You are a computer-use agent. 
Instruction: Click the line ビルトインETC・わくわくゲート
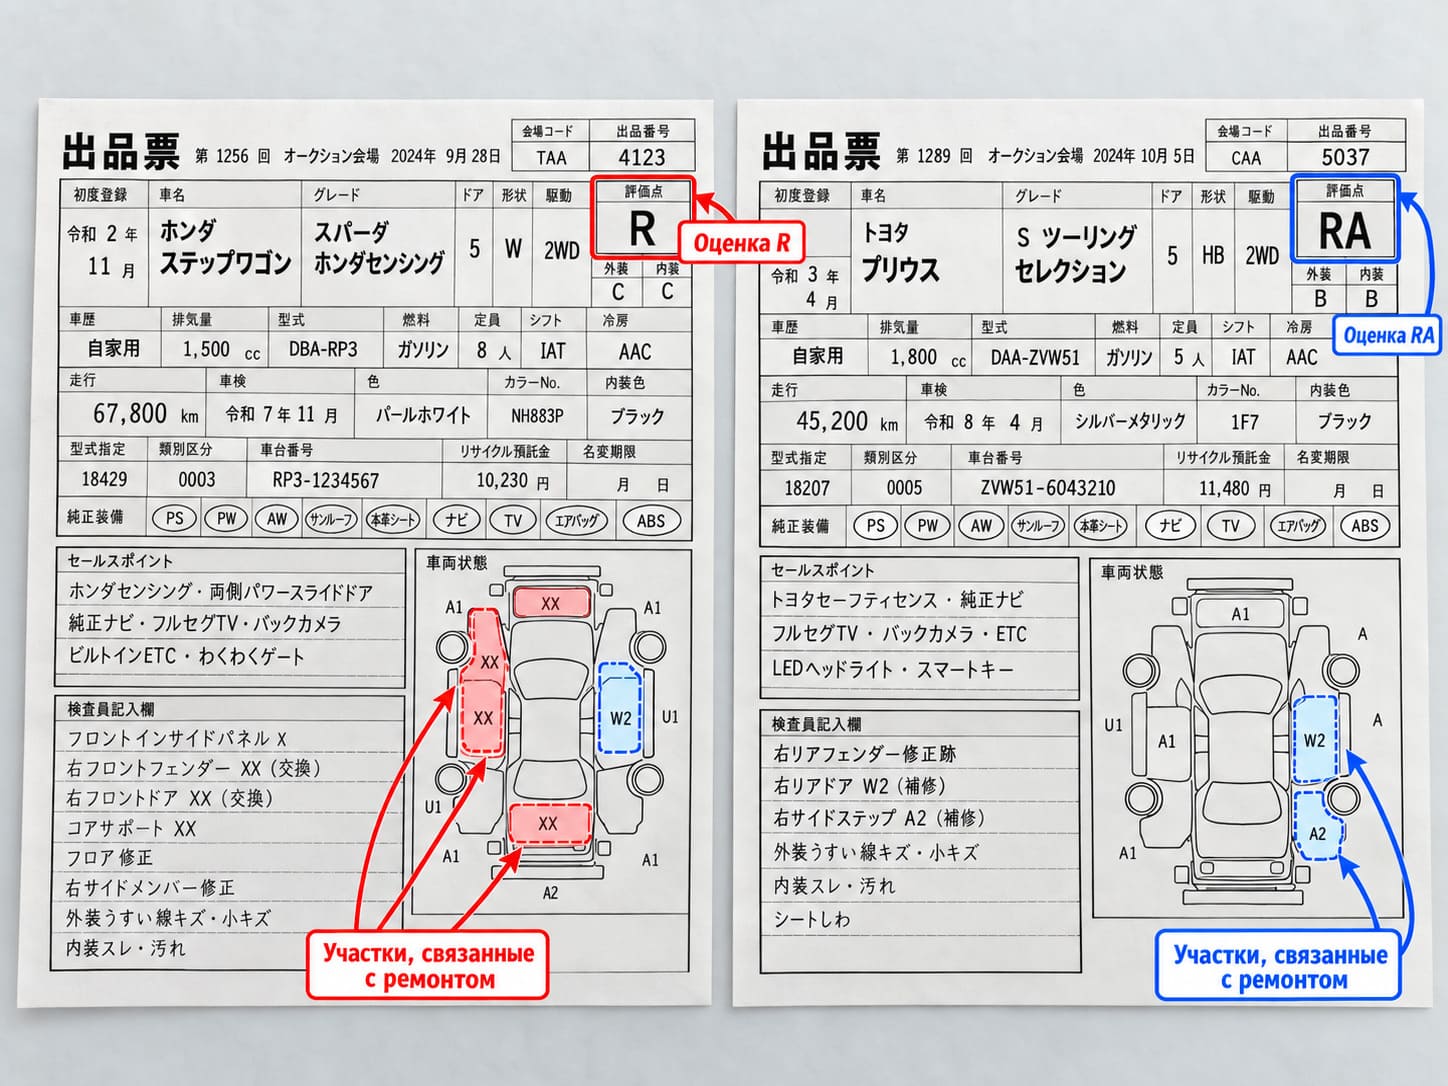point(185,657)
